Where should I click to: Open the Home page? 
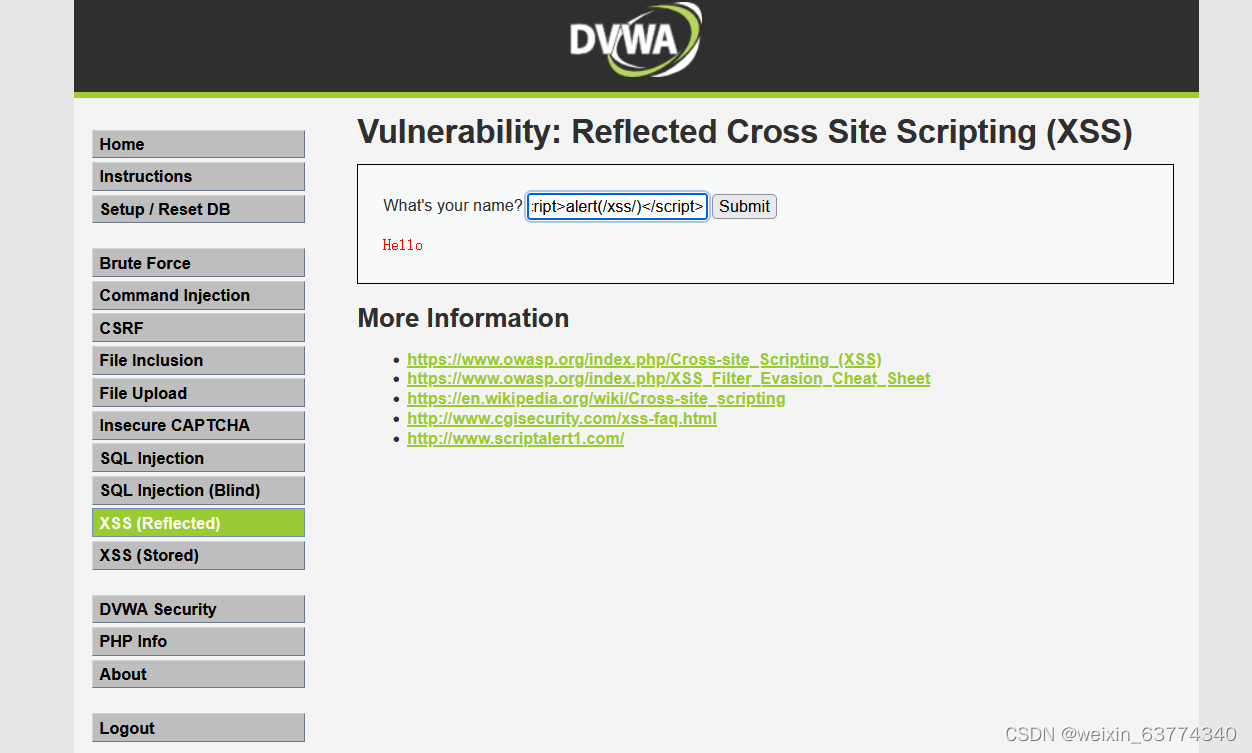tap(198, 144)
